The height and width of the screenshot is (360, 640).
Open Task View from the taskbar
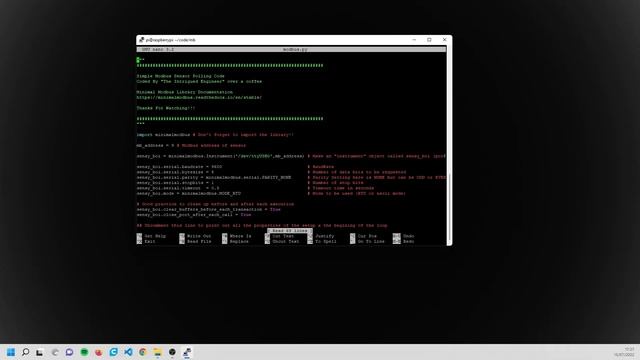tap(40, 352)
